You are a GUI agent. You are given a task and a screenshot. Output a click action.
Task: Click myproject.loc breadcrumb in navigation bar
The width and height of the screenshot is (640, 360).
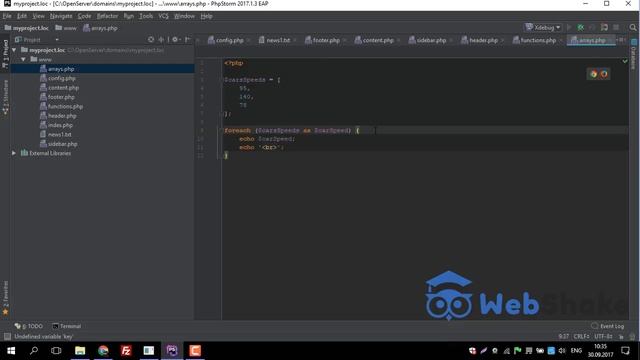click(x=27, y=28)
